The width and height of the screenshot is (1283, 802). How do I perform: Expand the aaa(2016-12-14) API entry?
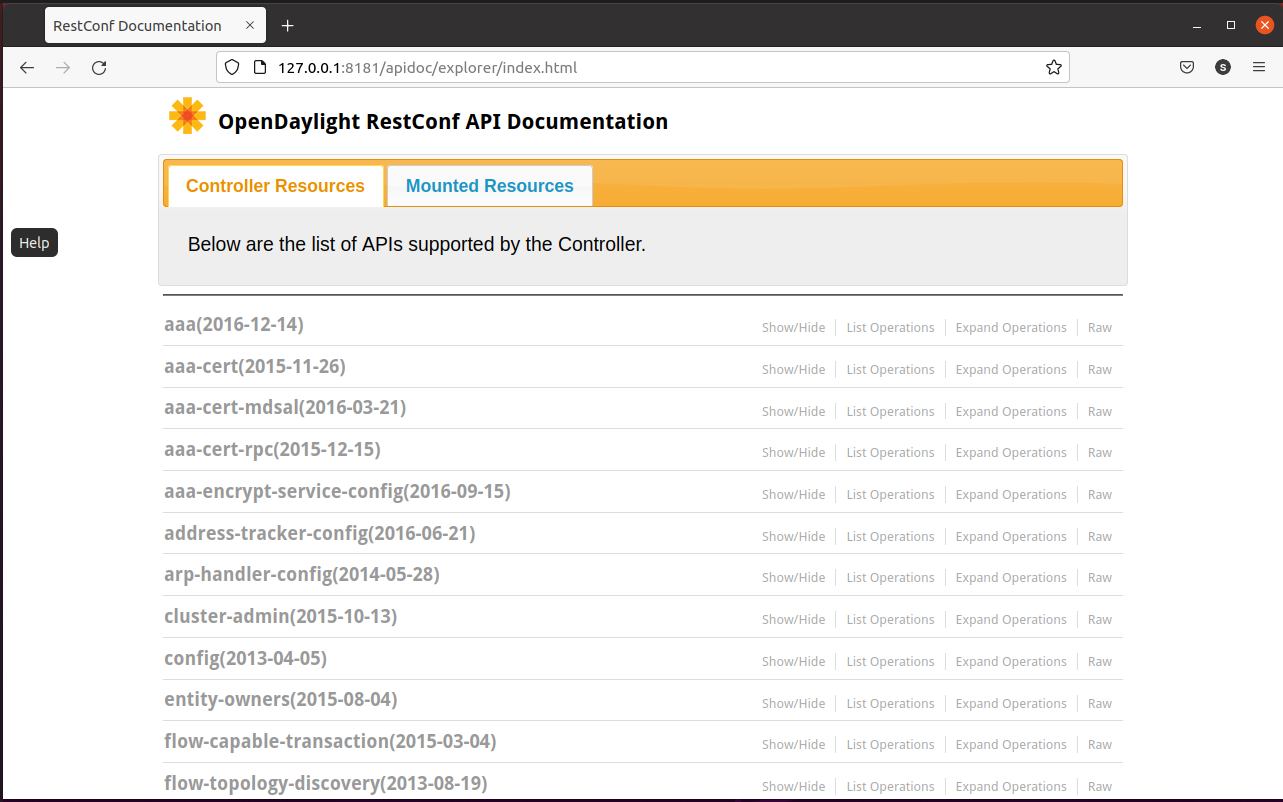pyautogui.click(x=234, y=325)
